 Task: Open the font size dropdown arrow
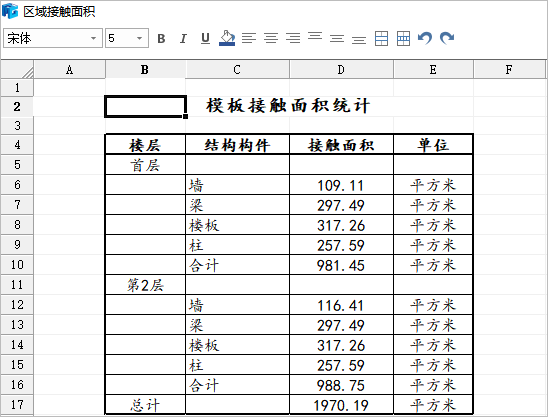point(139,38)
